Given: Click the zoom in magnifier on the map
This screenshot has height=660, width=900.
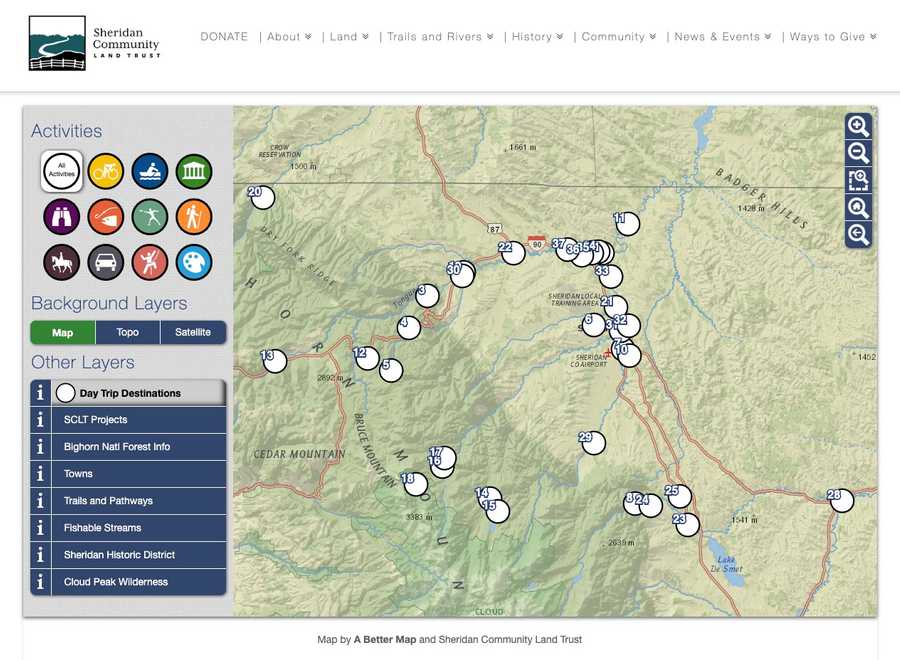Looking at the screenshot, I should (x=858, y=126).
